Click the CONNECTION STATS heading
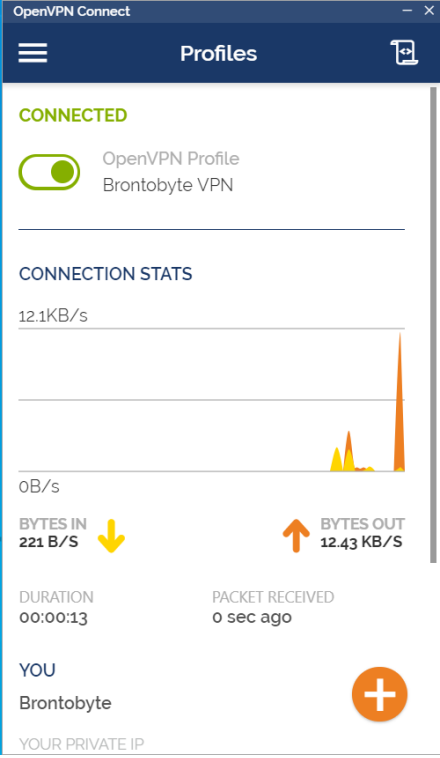440x758 pixels. point(105,274)
